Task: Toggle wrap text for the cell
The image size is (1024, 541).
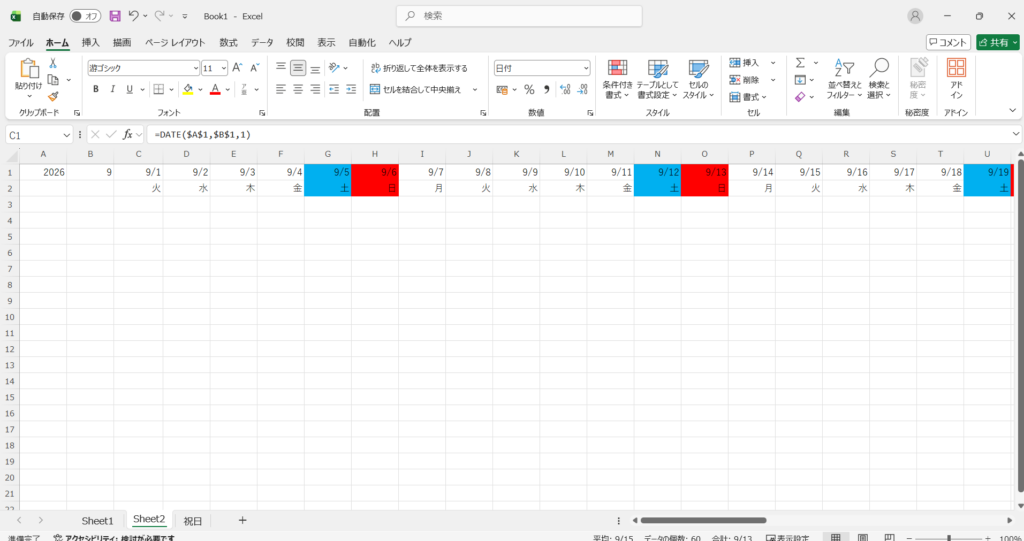Action: [419, 68]
